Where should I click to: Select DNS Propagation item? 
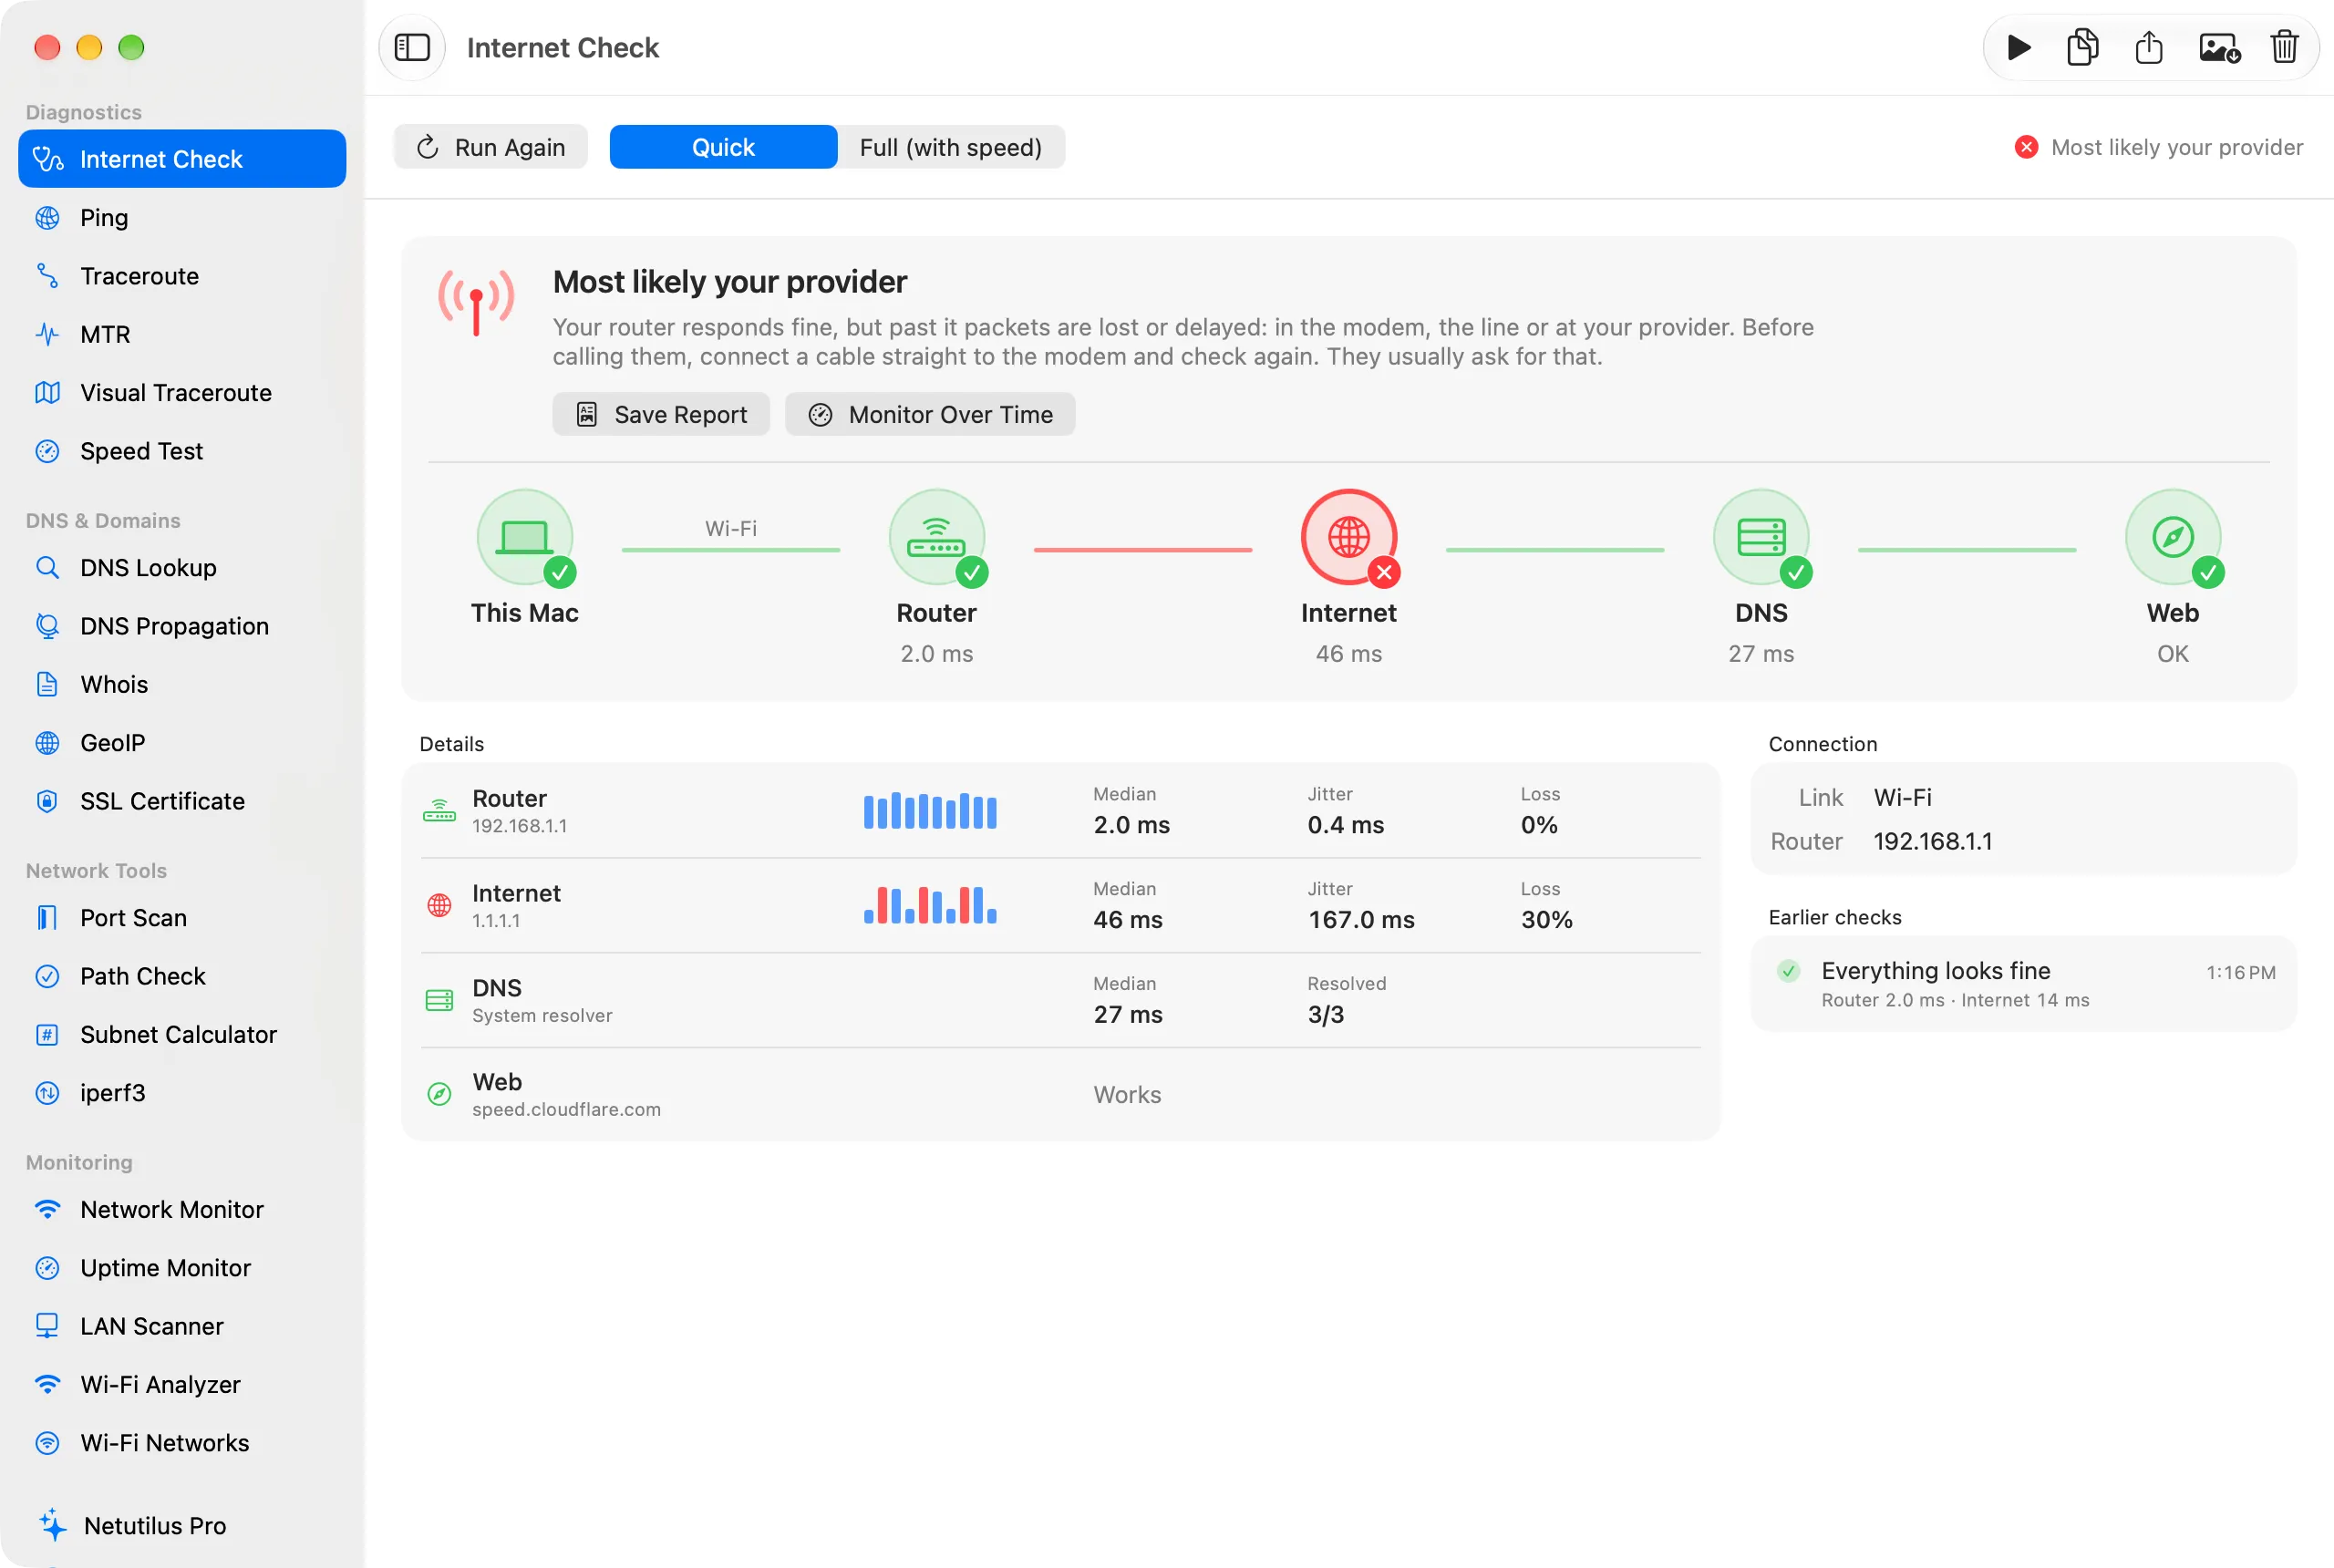click(182, 626)
